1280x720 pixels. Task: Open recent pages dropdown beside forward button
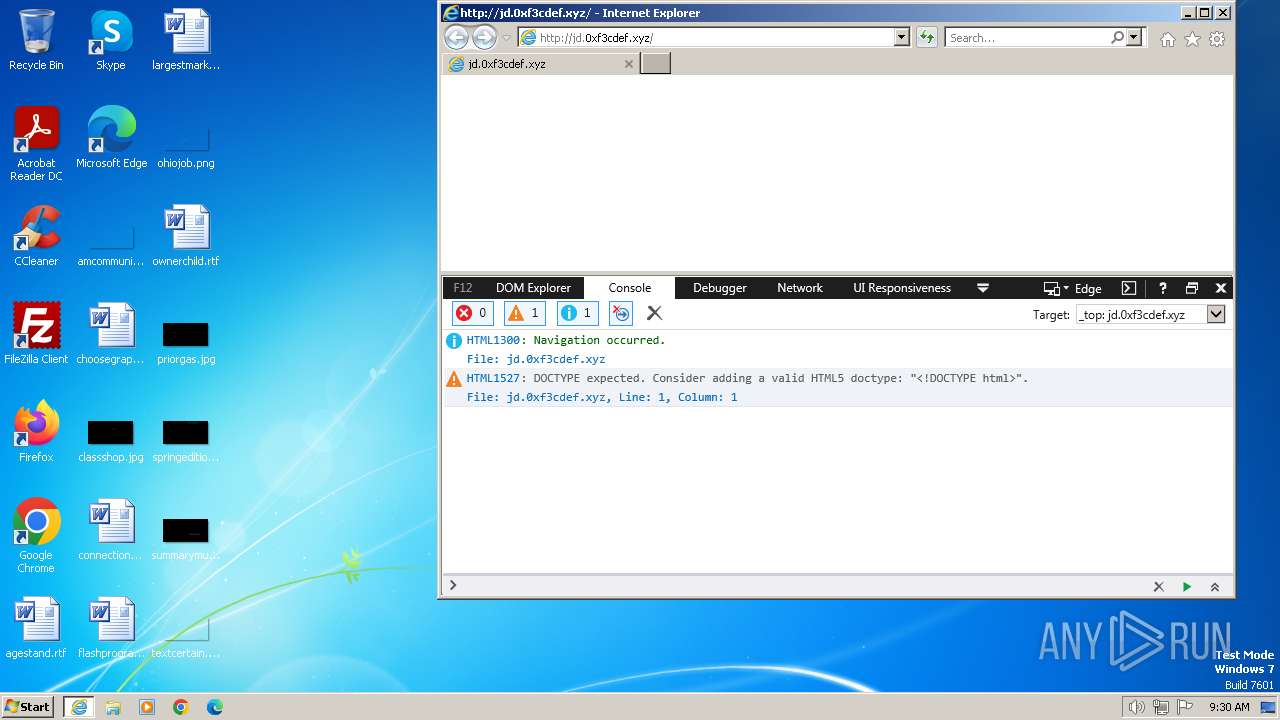click(506, 38)
